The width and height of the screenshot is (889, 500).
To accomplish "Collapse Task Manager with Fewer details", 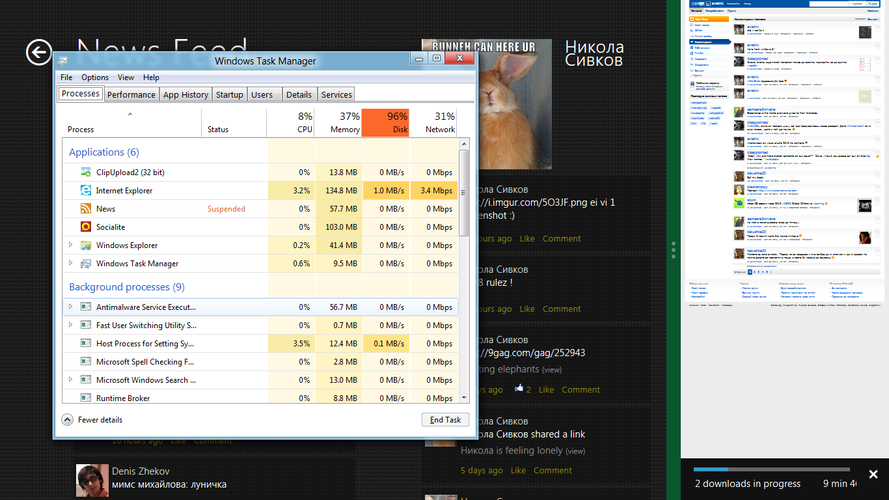I will click(92, 420).
